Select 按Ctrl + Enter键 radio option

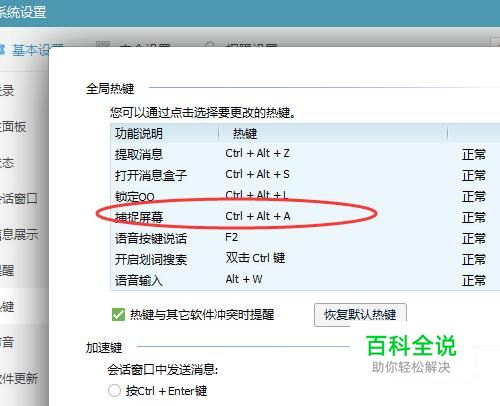[x=114, y=390]
